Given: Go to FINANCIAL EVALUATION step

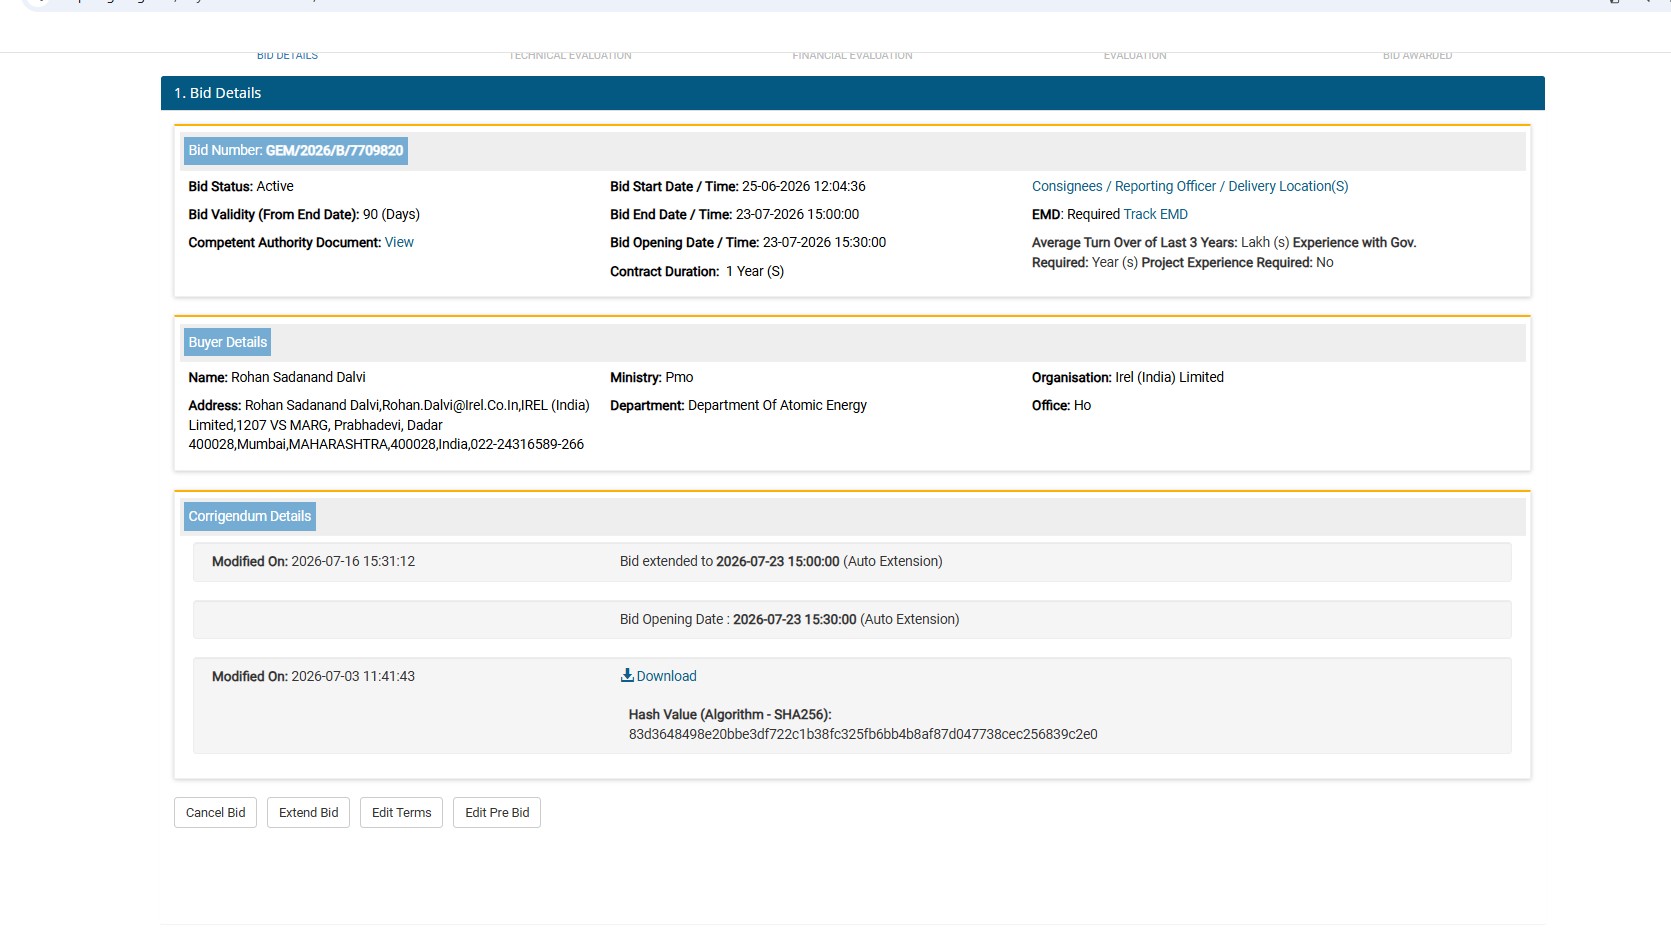Looking at the screenshot, I should 852,55.
